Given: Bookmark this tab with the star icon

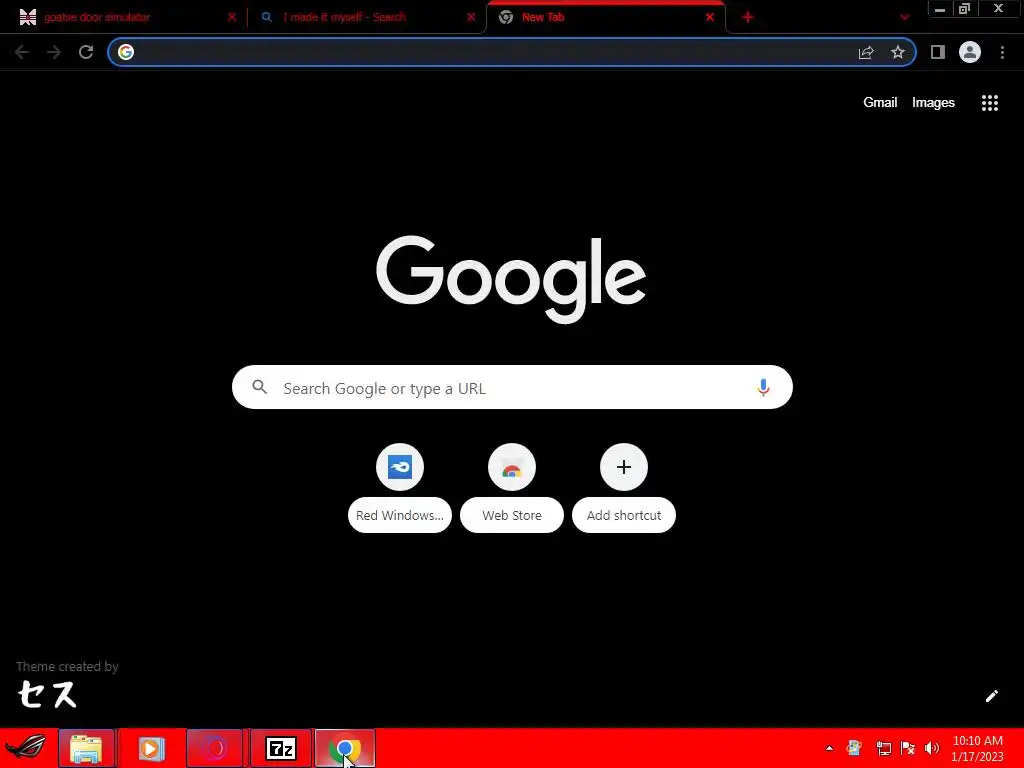Looking at the screenshot, I should click(898, 52).
